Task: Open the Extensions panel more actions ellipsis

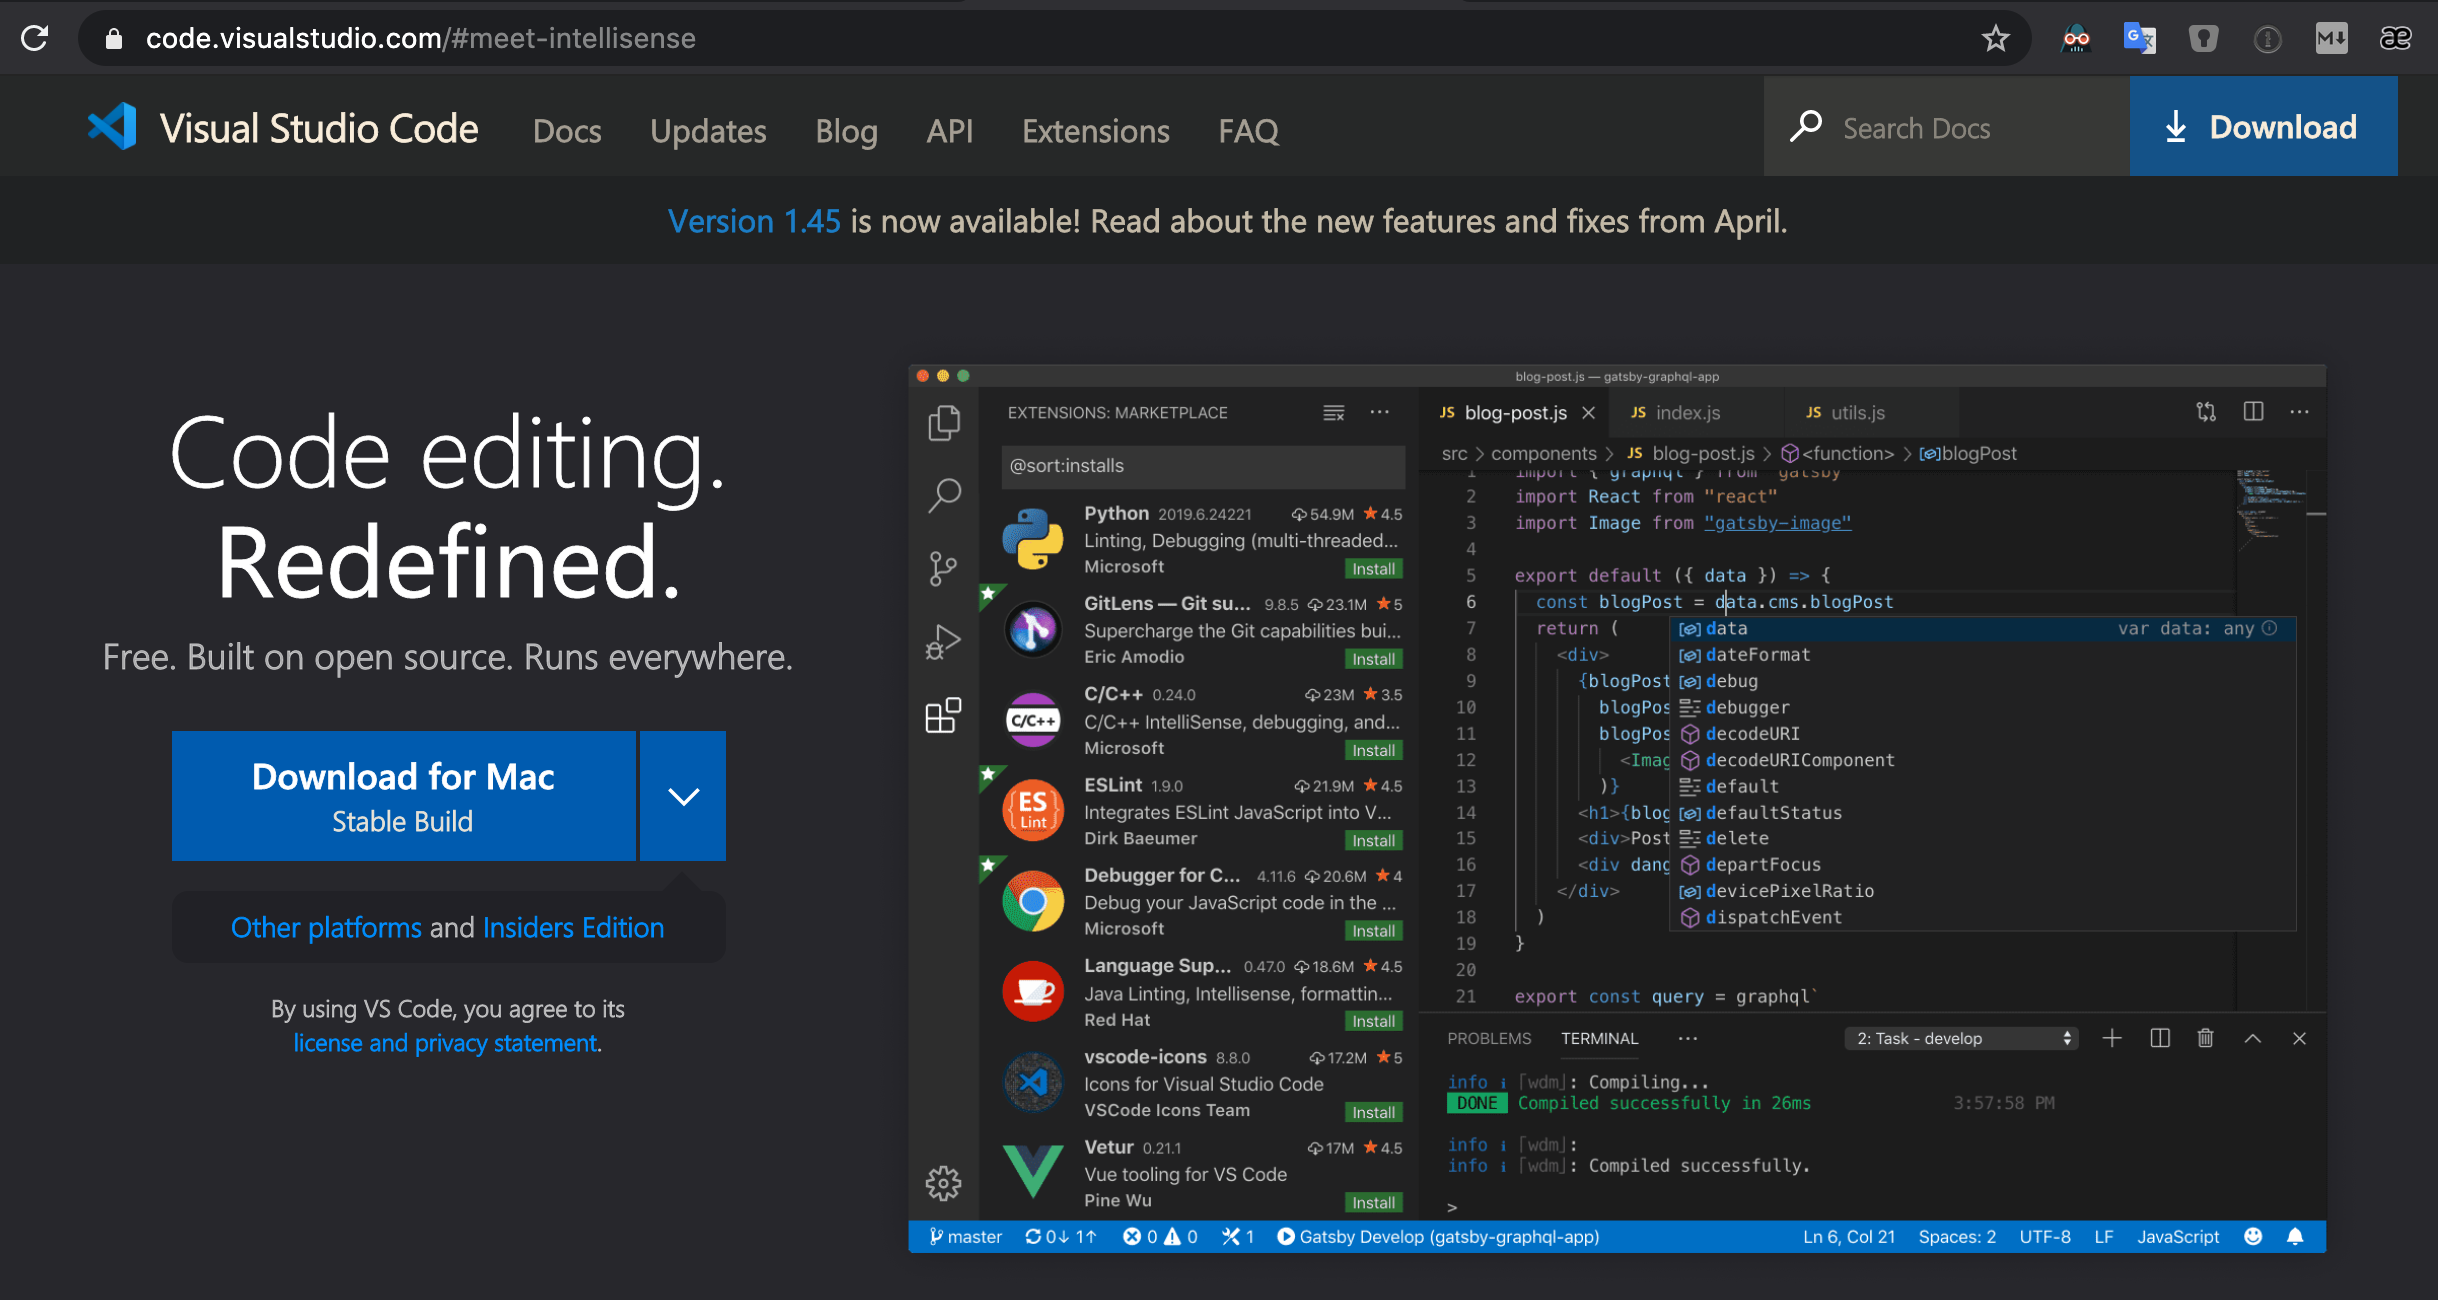Action: pos(1380,412)
